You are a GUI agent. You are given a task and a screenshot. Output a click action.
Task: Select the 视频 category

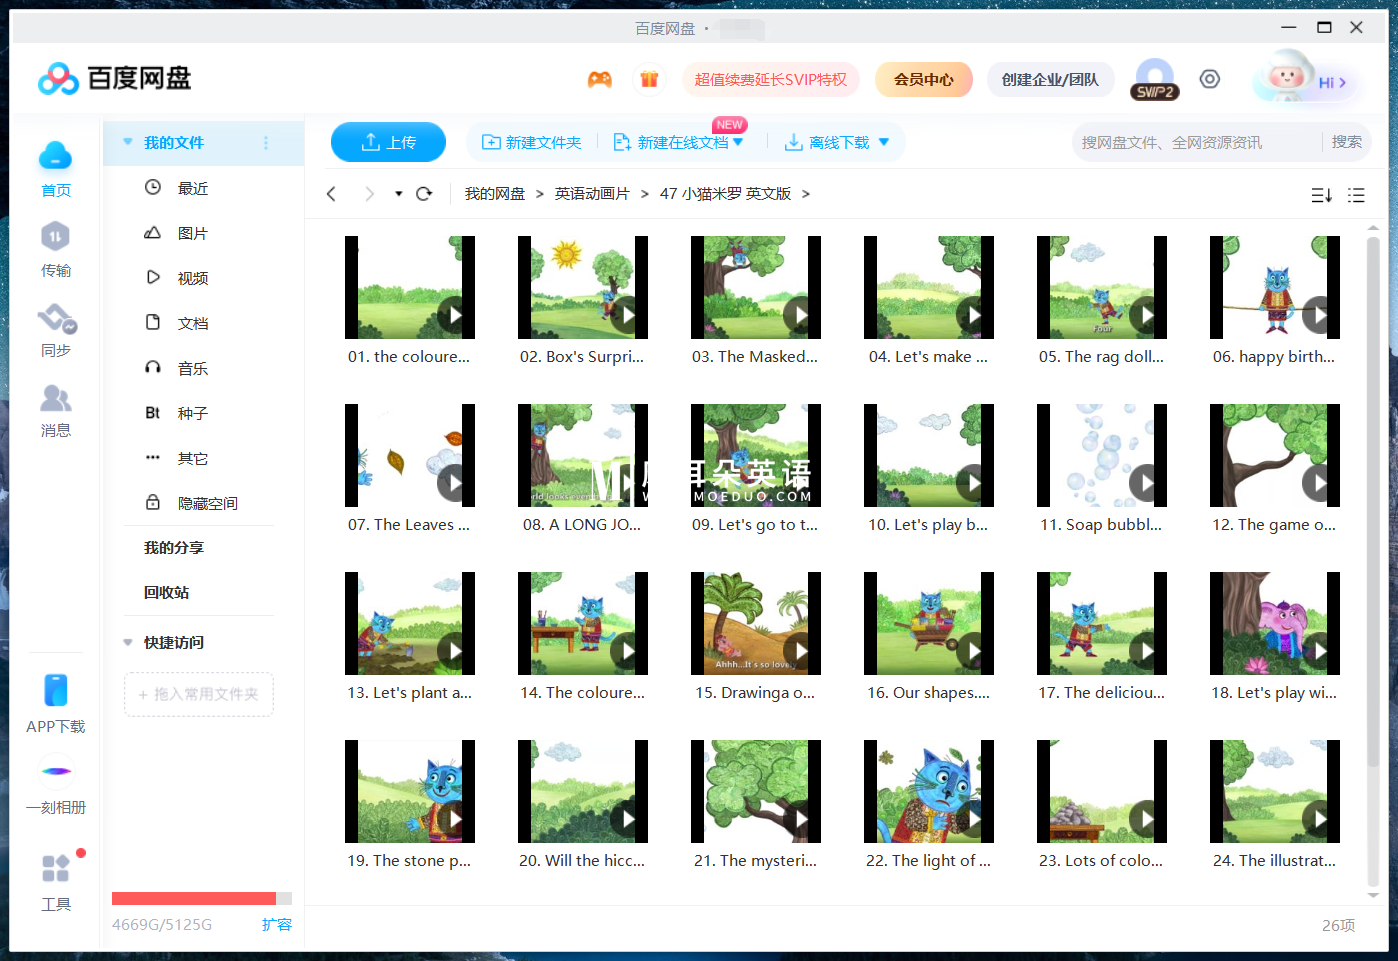191,277
